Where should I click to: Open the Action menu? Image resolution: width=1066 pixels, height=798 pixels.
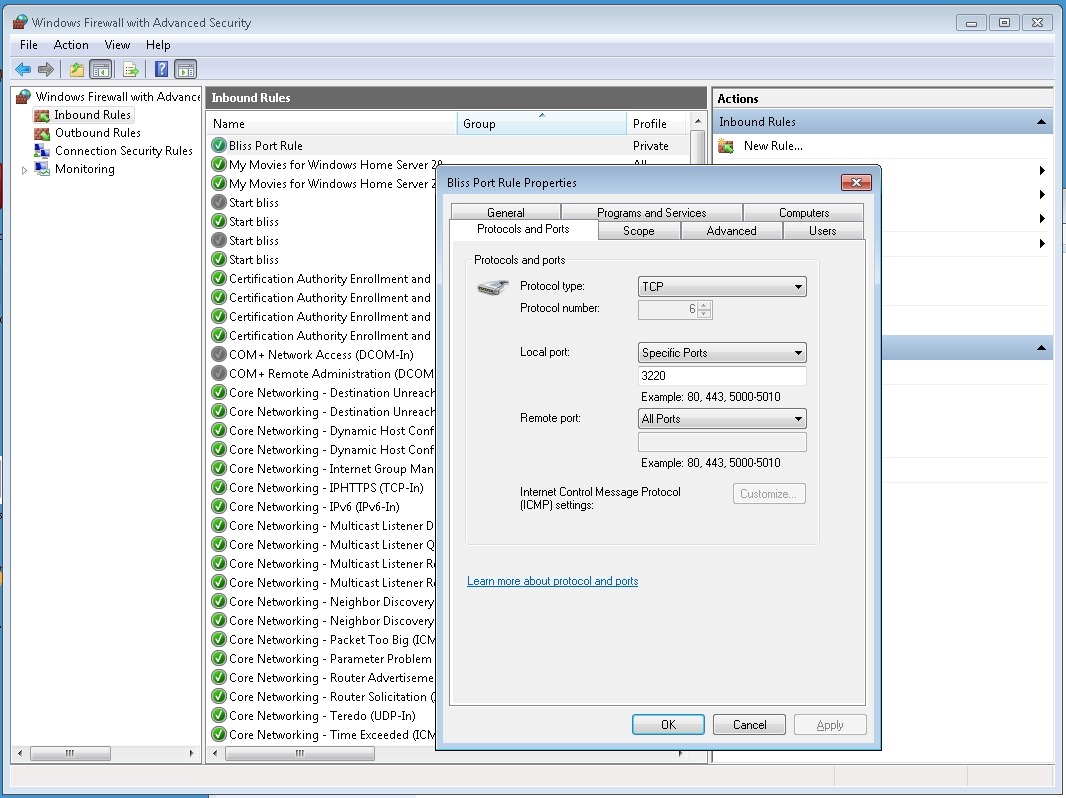pyautogui.click(x=71, y=45)
